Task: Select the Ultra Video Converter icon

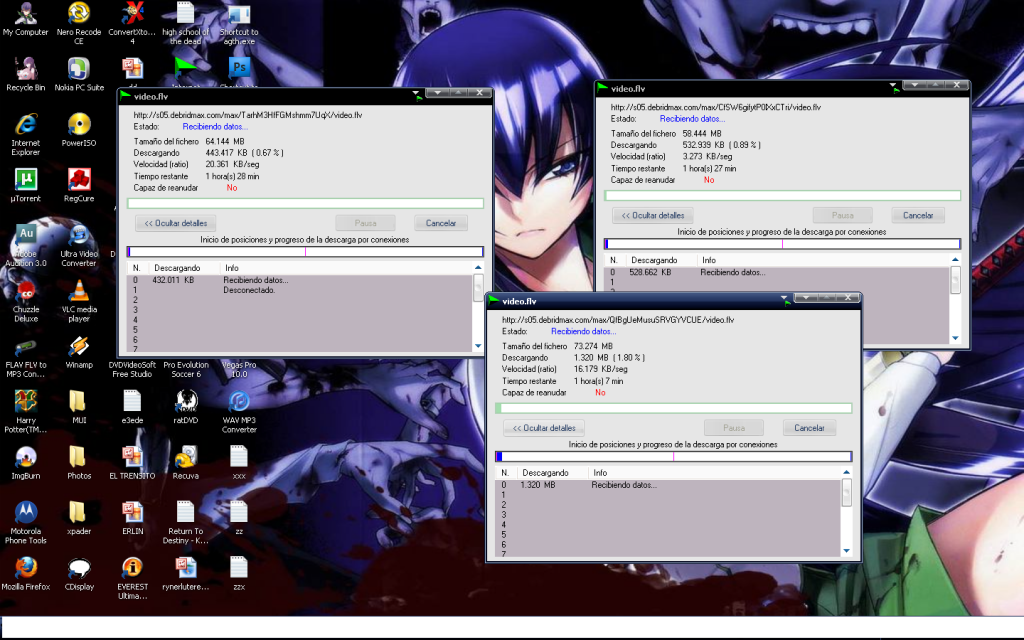Action: (x=79, y=245)
